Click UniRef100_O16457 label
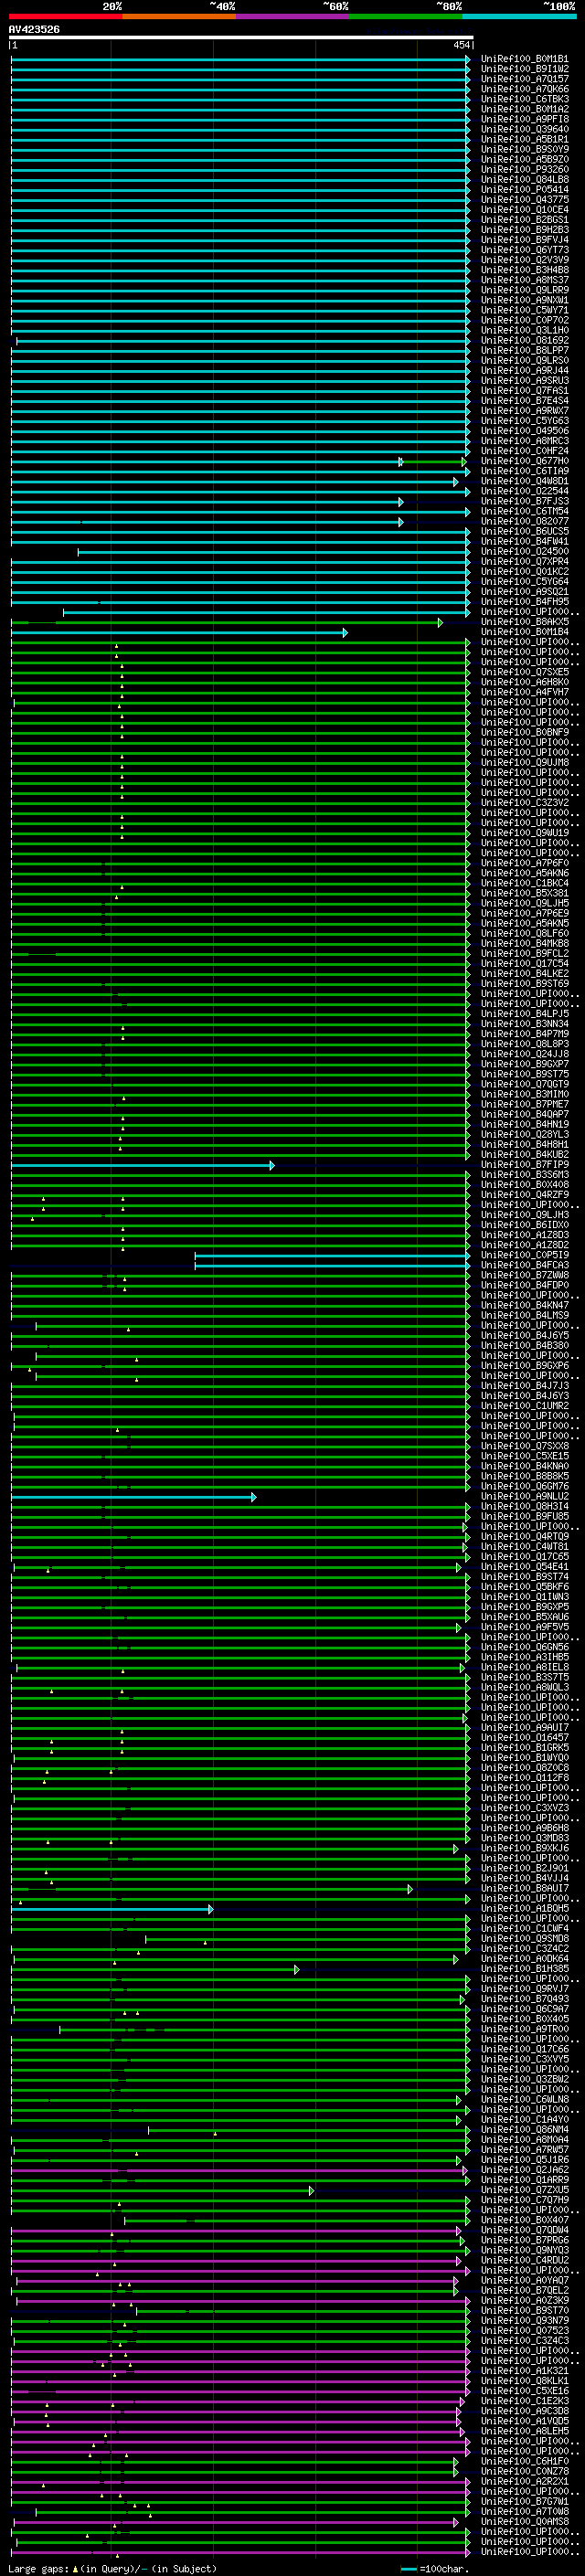 [x=525, y=1739]
